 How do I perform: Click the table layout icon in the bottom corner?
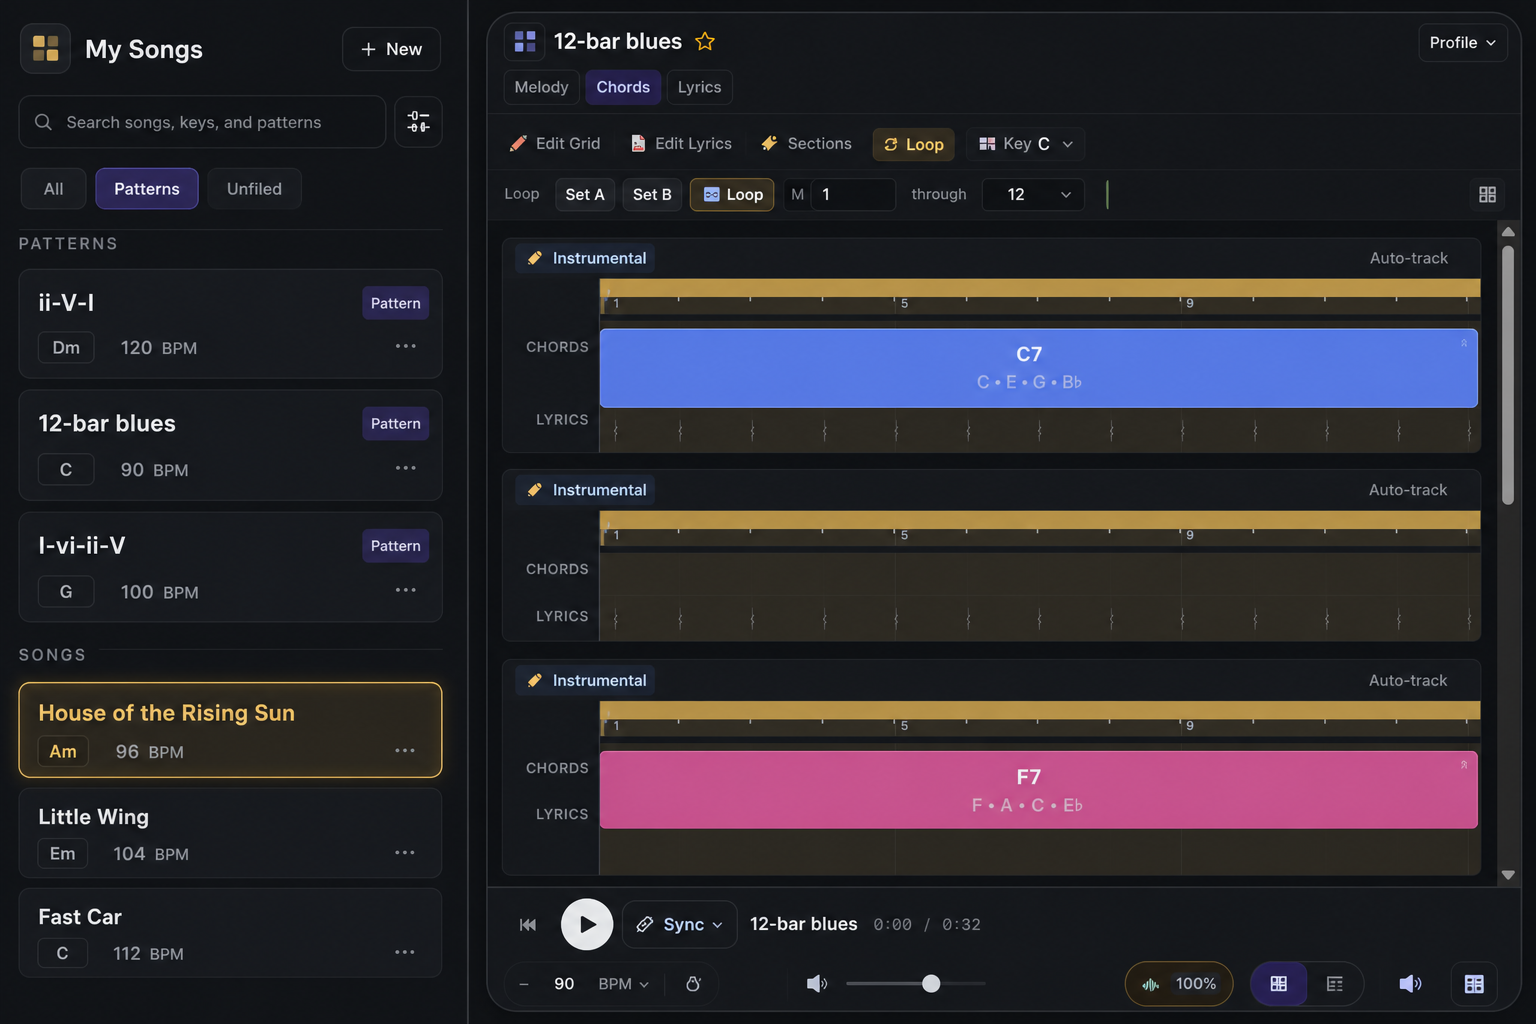pyautogui.click(x=1474, y=984)
